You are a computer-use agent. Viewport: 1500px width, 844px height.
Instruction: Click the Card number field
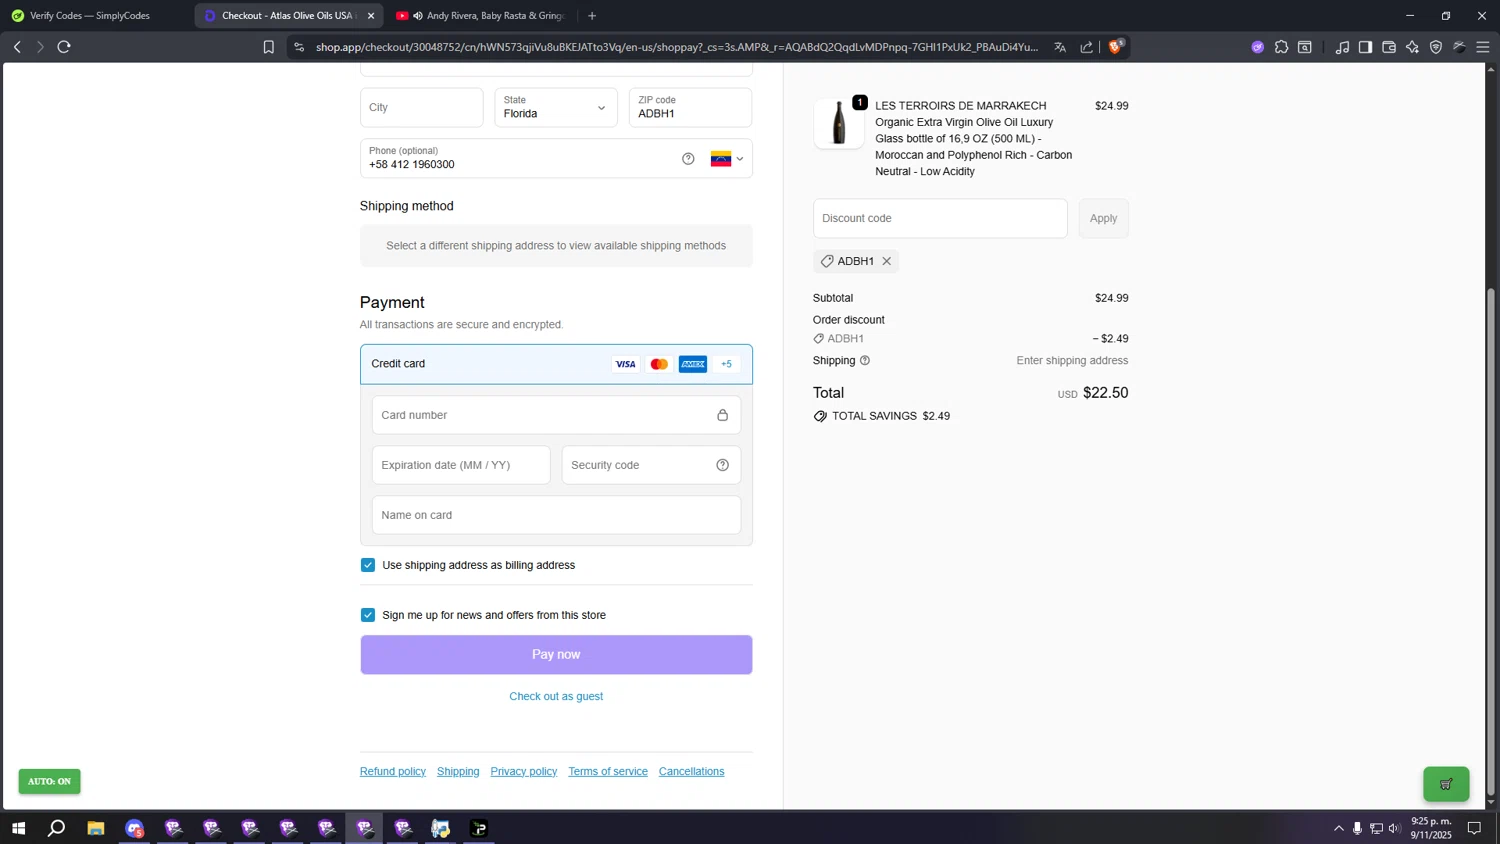click(x=556, y=415)
